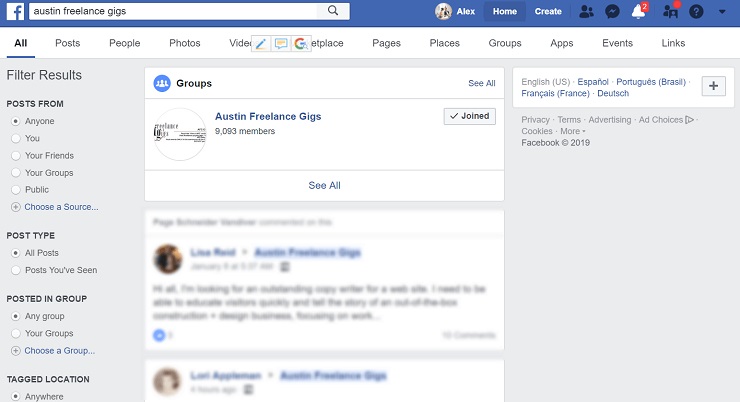Viewport: 740px width, 402px height.
Task: Click See All below the group result
Action: pos(324,185)
